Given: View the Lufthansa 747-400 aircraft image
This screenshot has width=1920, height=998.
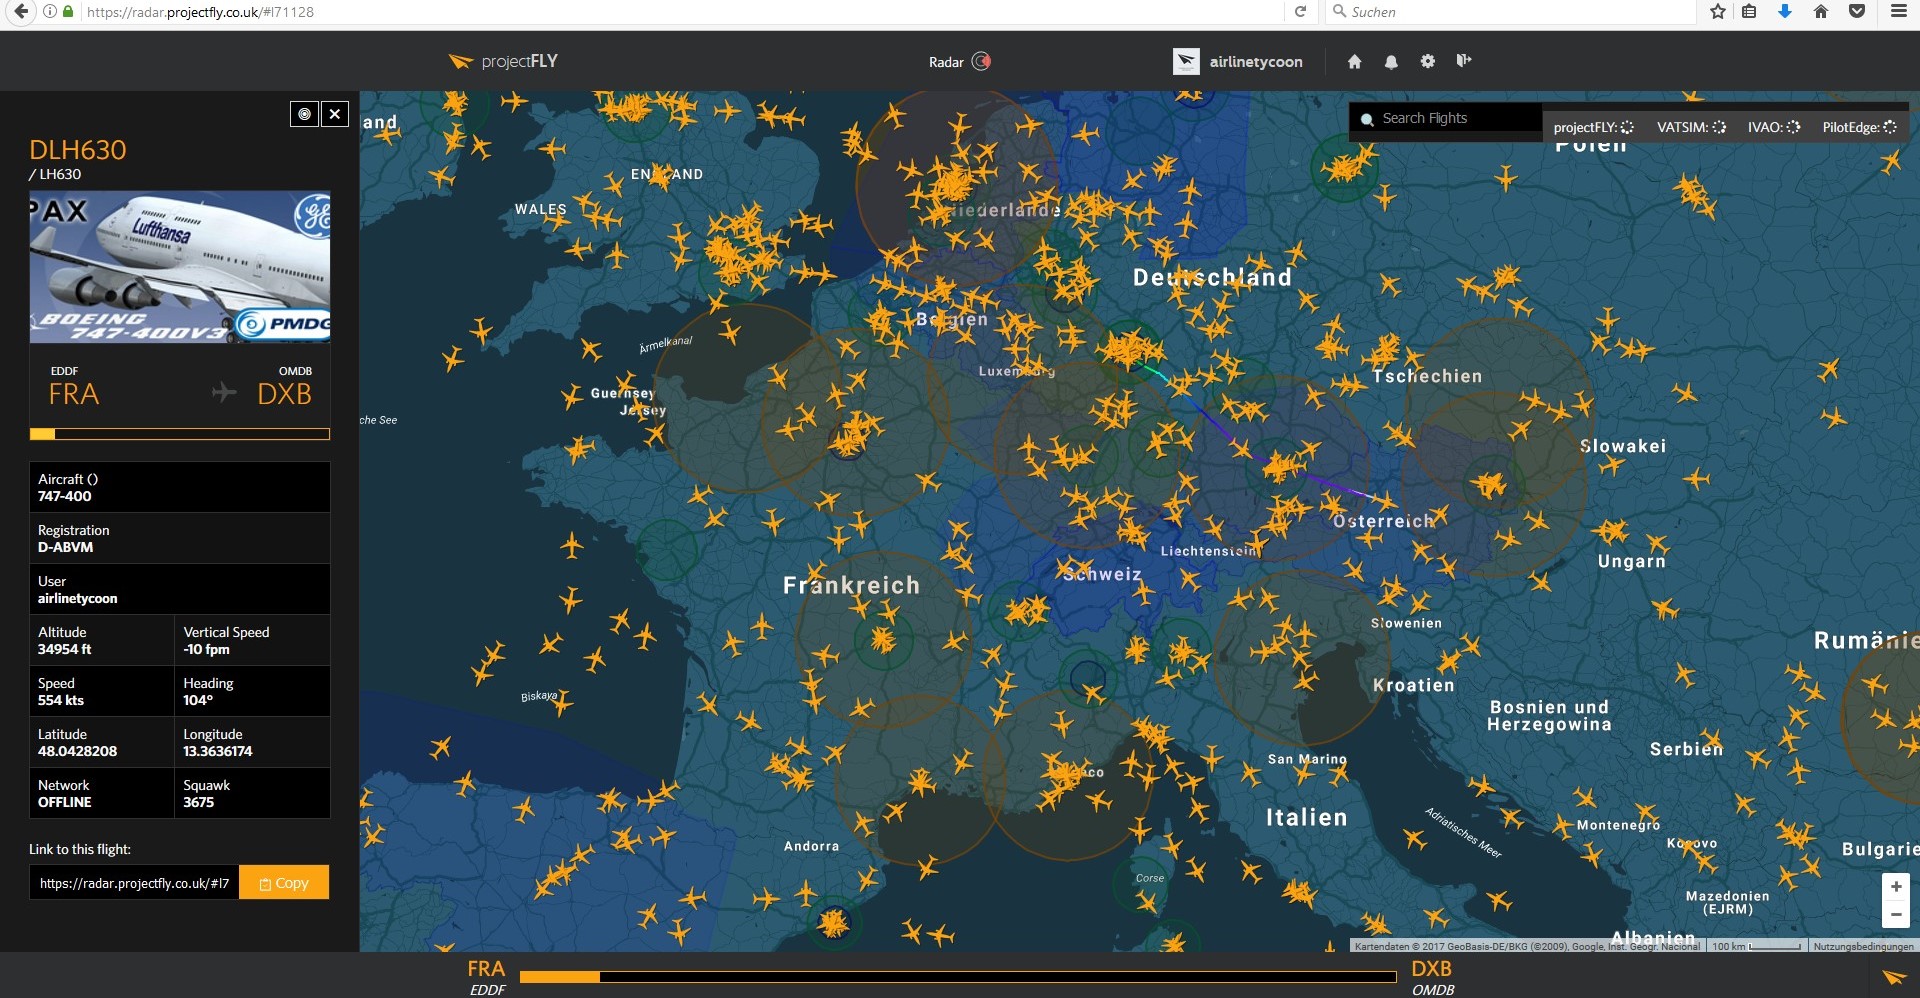Looking at the screenshot, I should [180, 267].
